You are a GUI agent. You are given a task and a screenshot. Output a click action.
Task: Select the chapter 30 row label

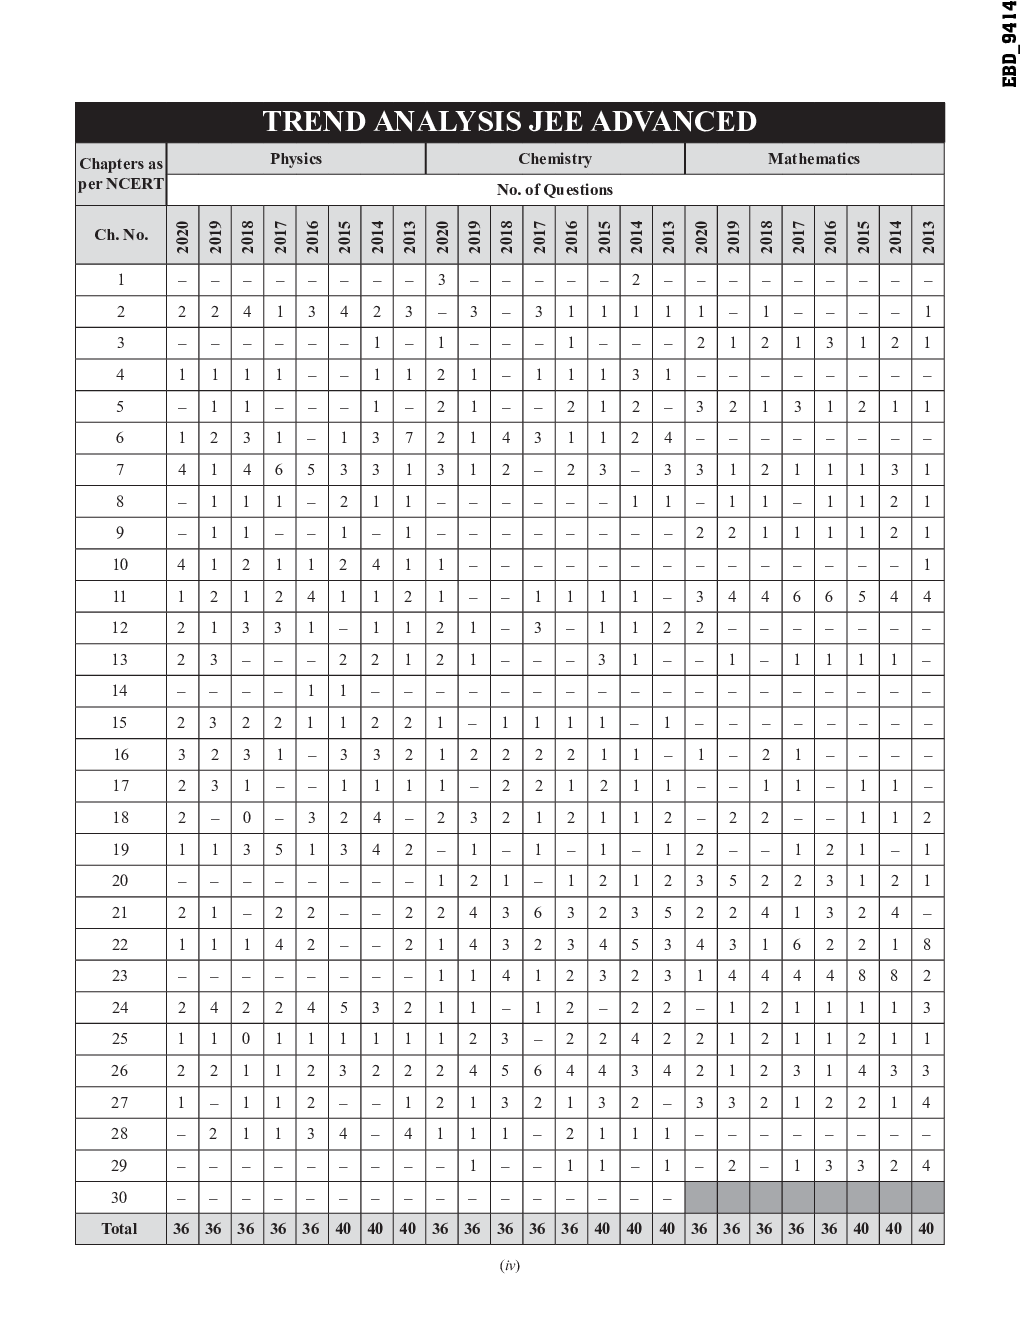pyautogui.click(x=121, y=1197)
